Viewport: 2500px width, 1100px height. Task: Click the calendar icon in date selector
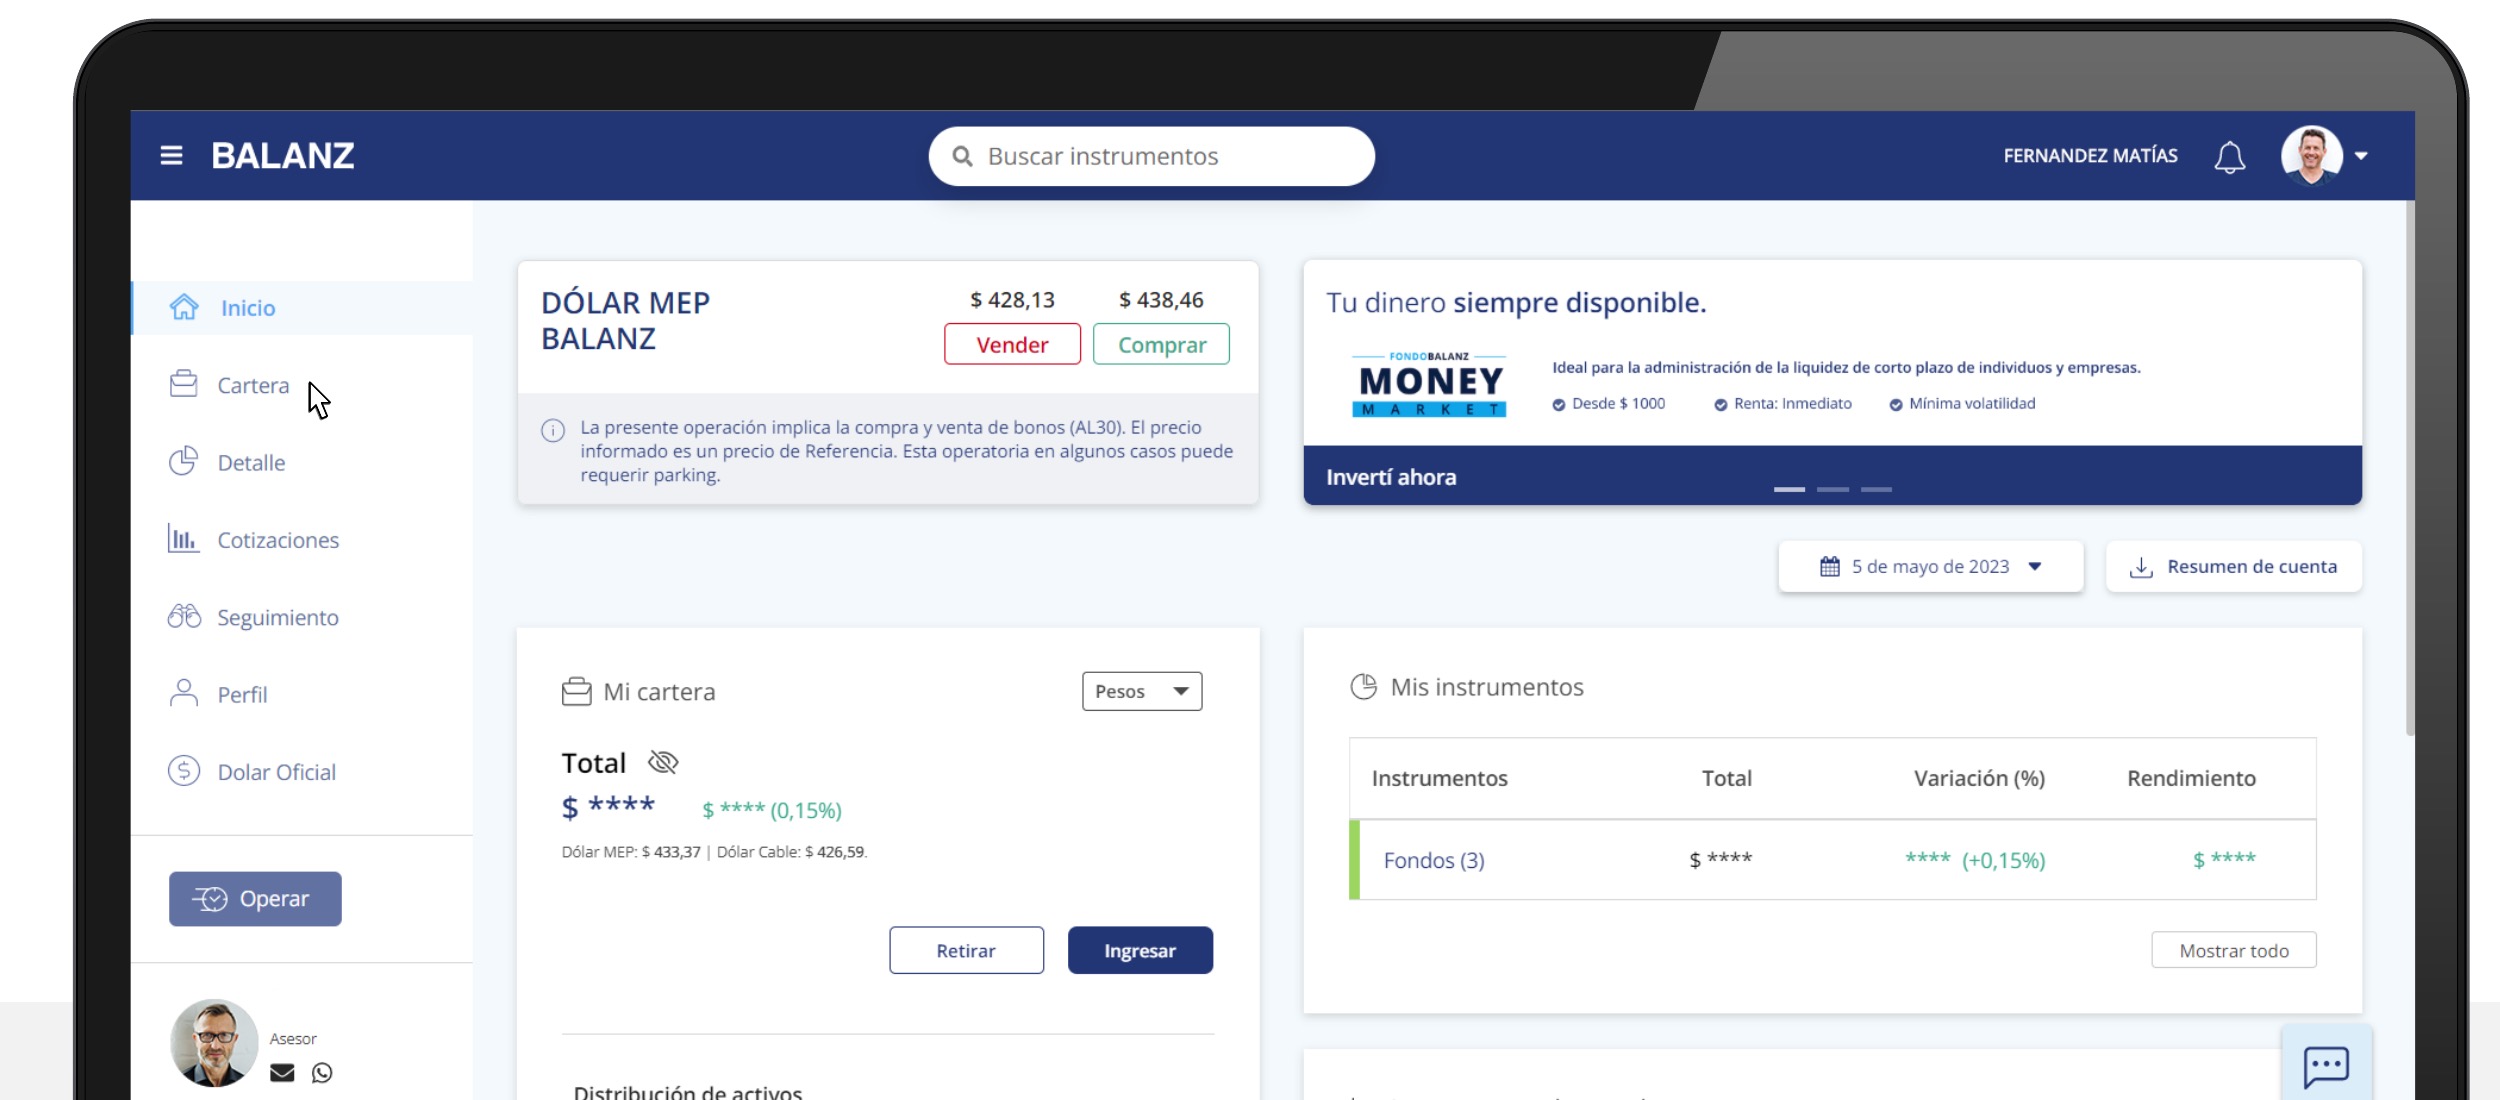[x=1829, y=567]
